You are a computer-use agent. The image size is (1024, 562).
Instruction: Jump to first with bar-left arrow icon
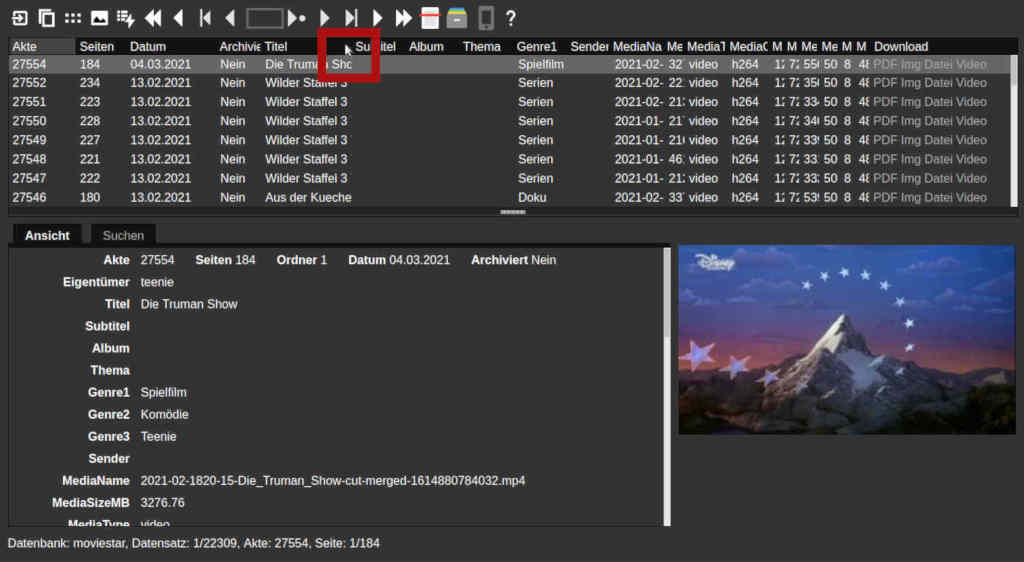(205, 17)
